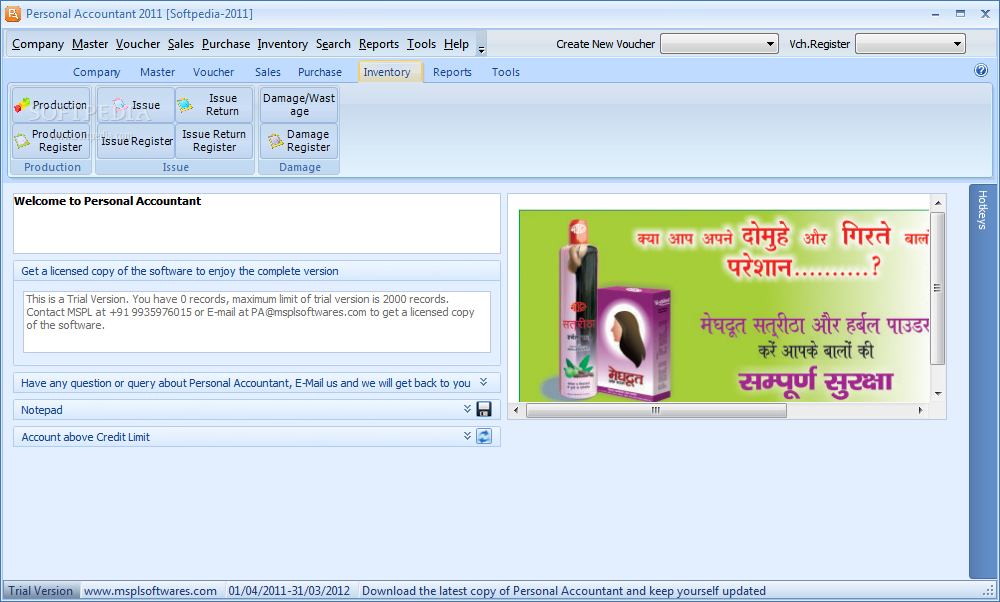This screenshot has width=1000, height=602.
Task: Click the ad panel scroll right arrow
Action: tap(920, 410)
